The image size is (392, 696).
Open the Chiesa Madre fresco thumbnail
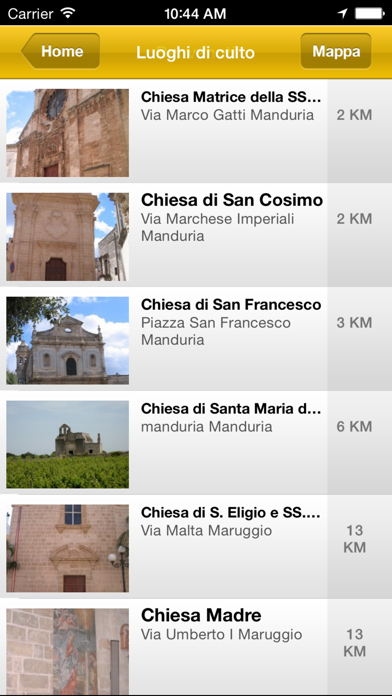(x=67, y=651)
